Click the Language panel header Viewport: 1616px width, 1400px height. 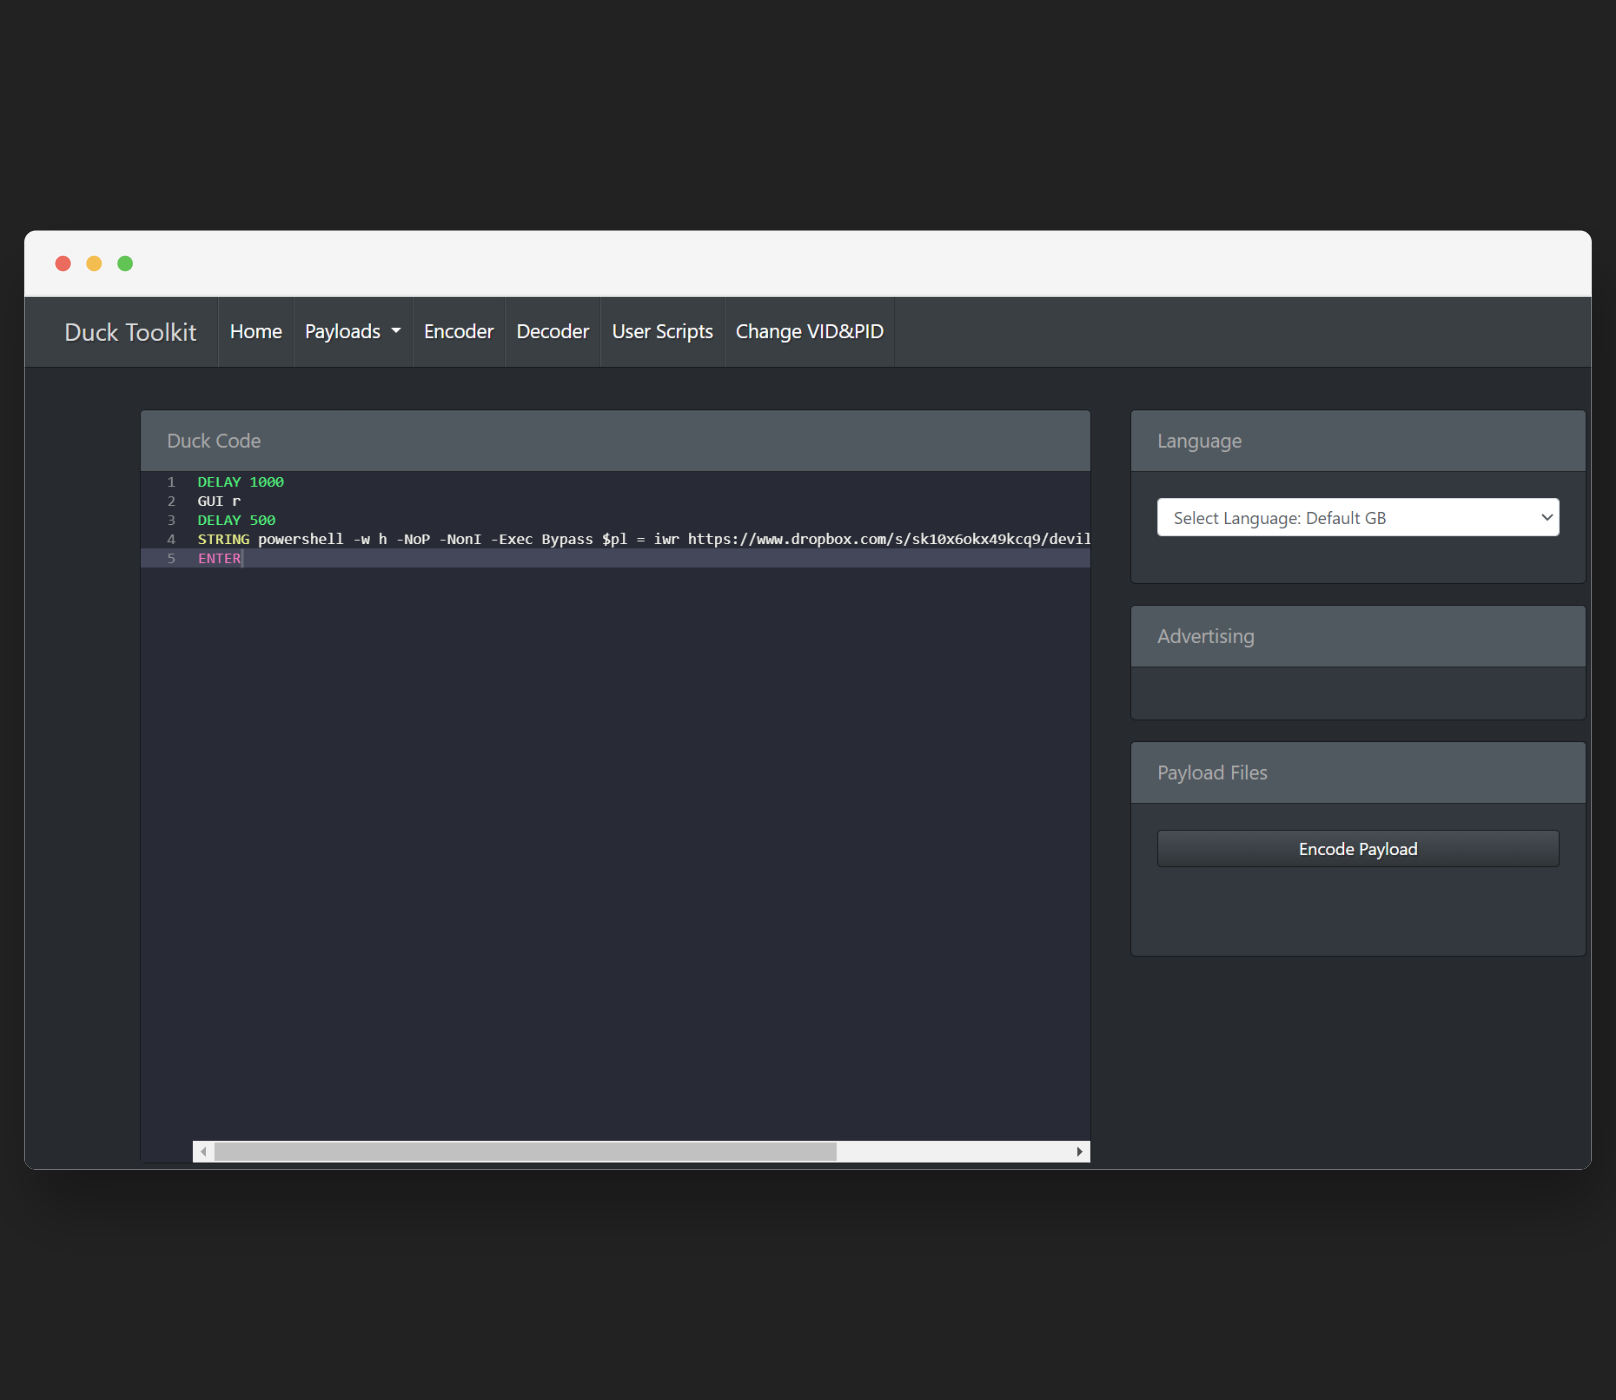tap(1358, 441)
